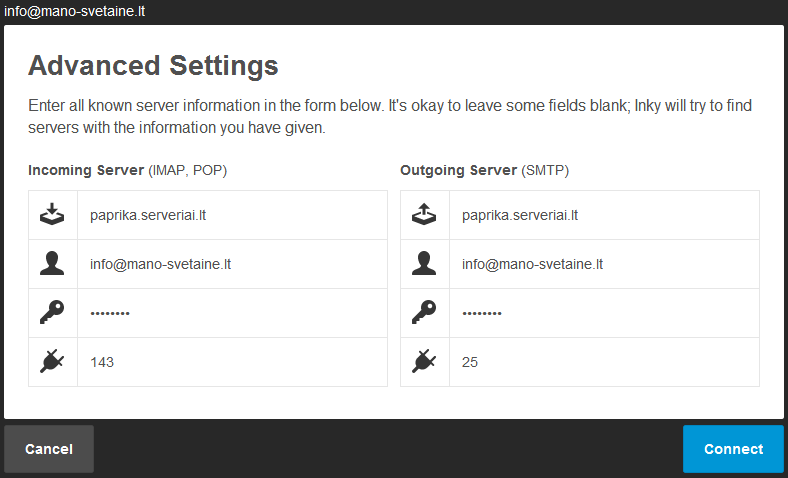Click the outgoing server port plug icon
This screenshot has width=788, height=478.
click(424, 362)
